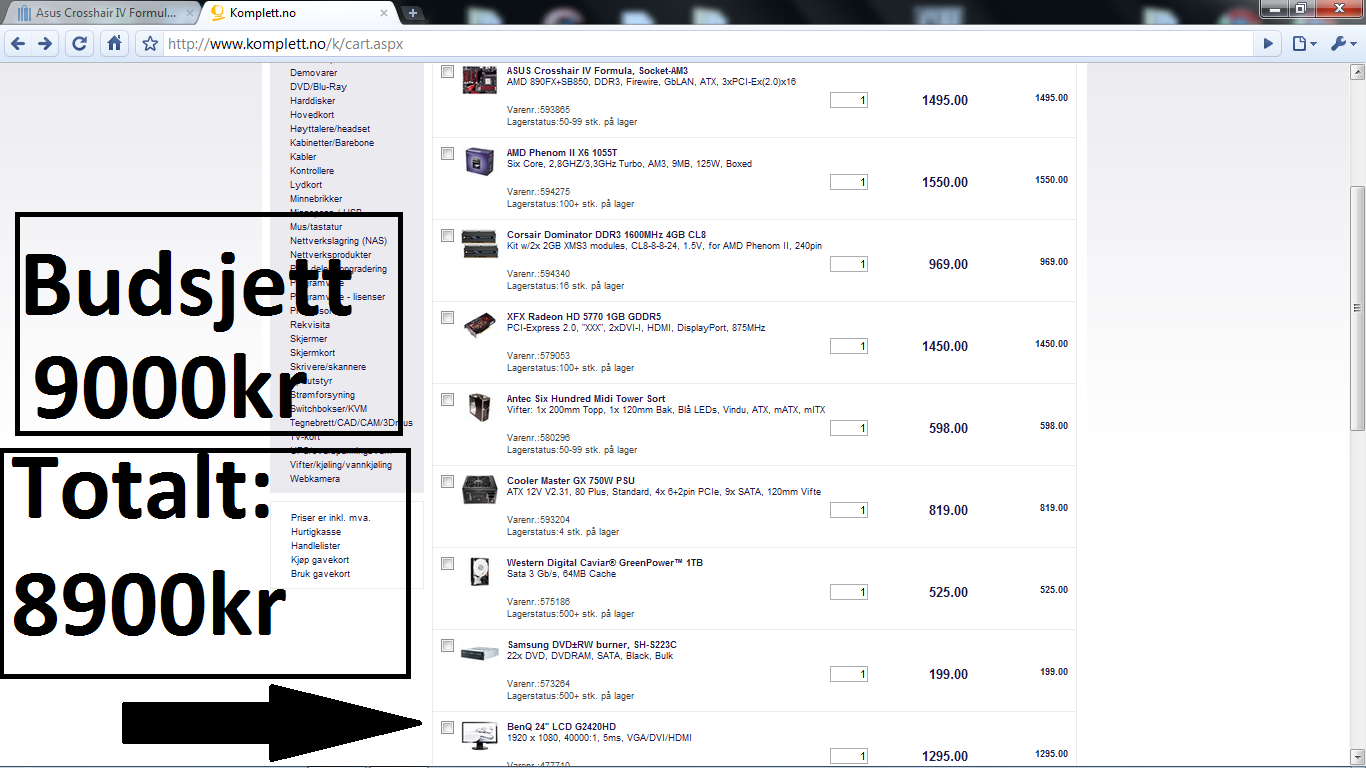
Task: Tick the checkbox for Western Digital Caviar GreenPower
Action: tap(447, 563)
